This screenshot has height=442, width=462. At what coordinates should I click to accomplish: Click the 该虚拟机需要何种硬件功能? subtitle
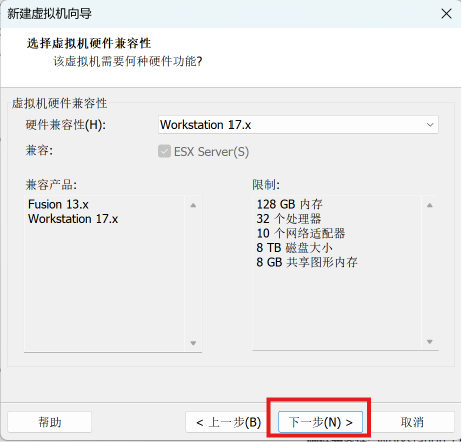(x=128, y=61)
